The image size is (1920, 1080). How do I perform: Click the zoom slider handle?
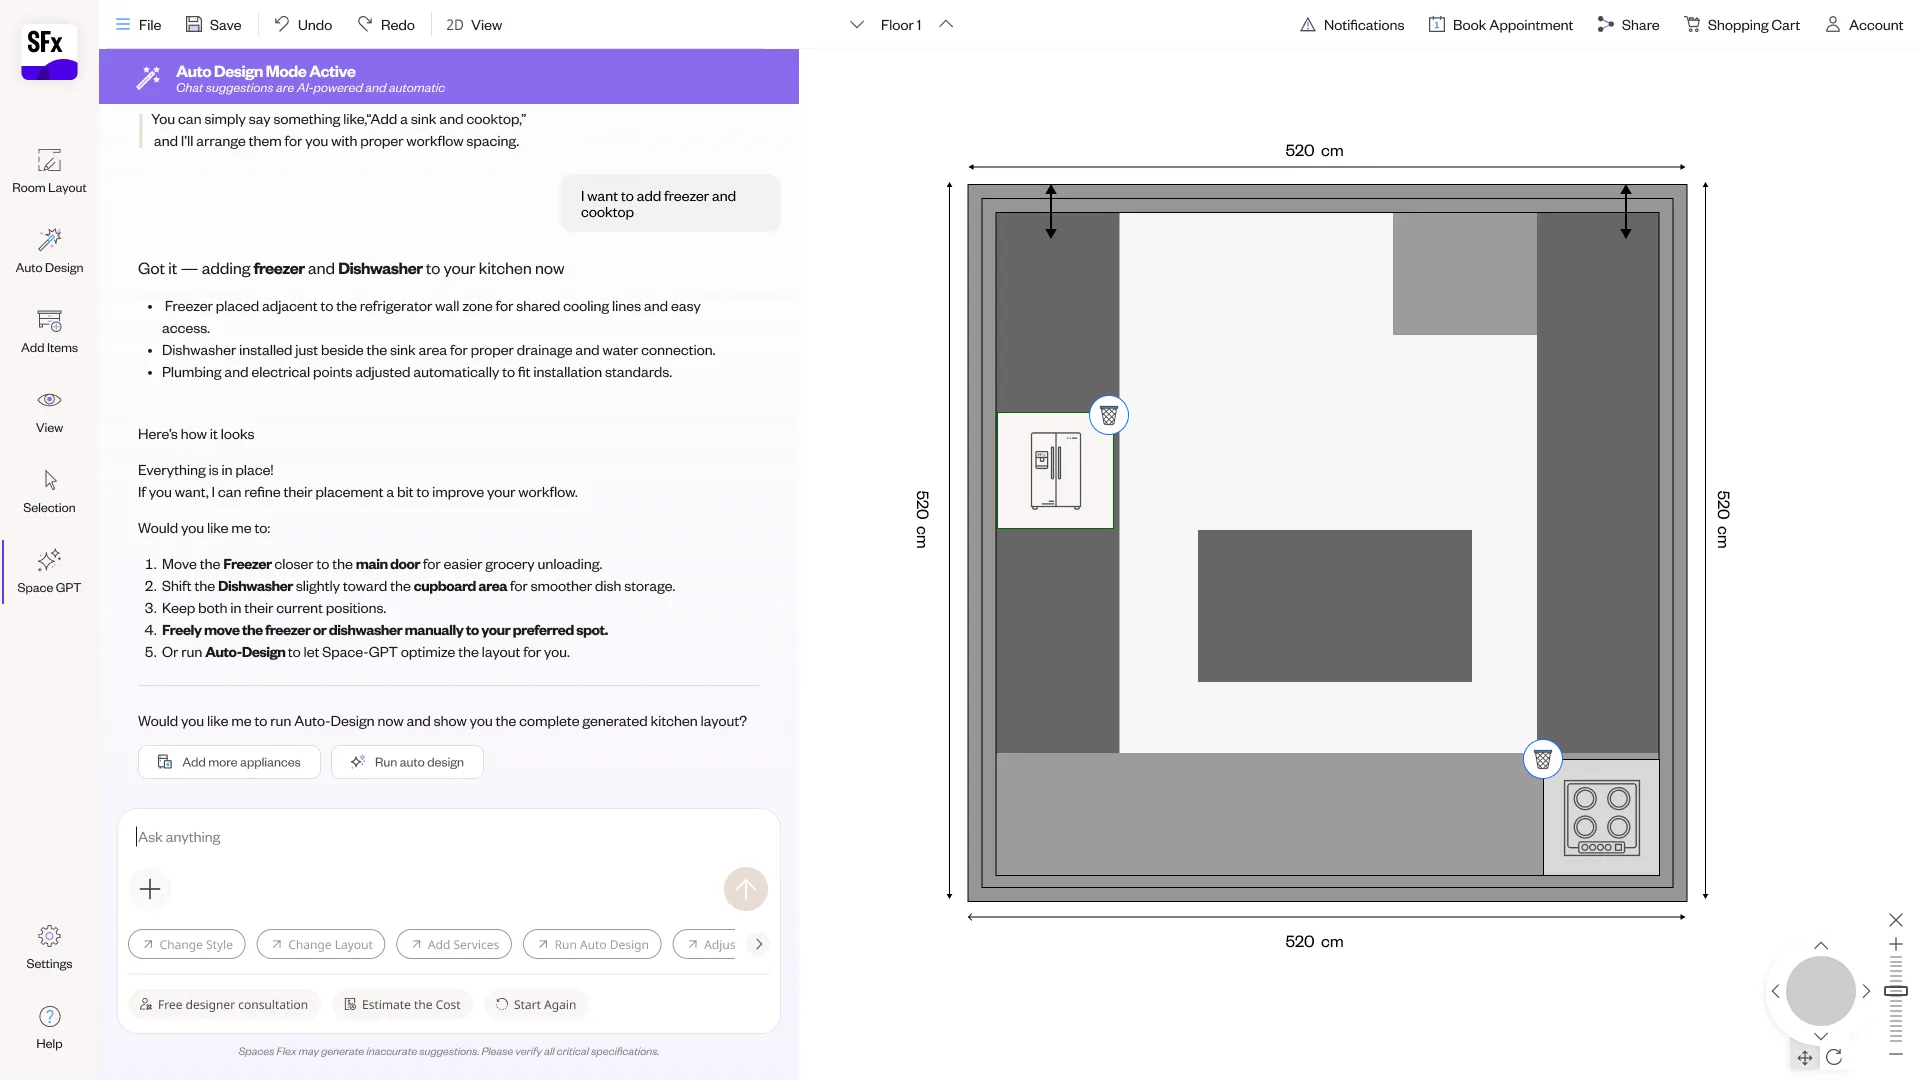click(1896, 991)
